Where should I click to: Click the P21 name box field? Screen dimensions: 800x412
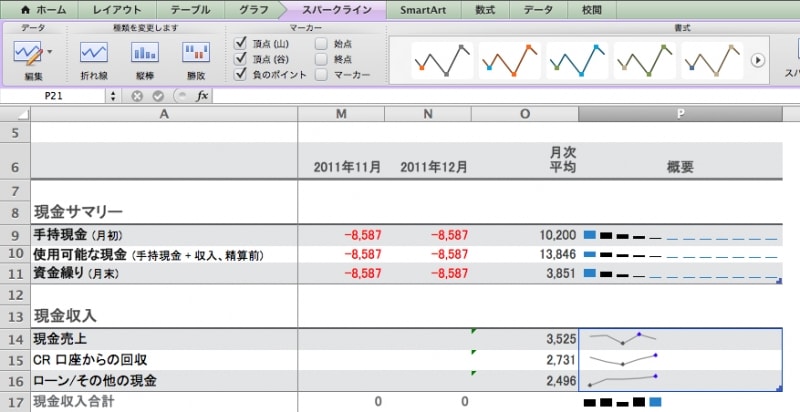click(x=55, y=96)
